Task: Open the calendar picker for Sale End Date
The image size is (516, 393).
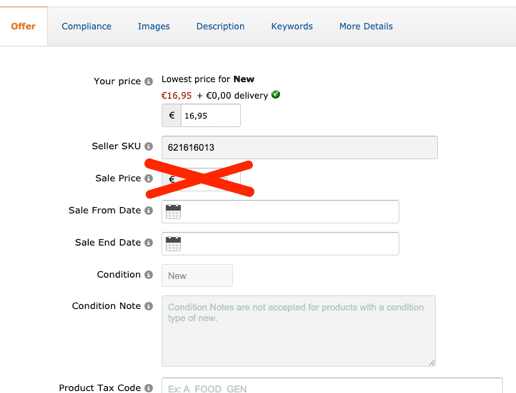Action: tap(173, 244)
